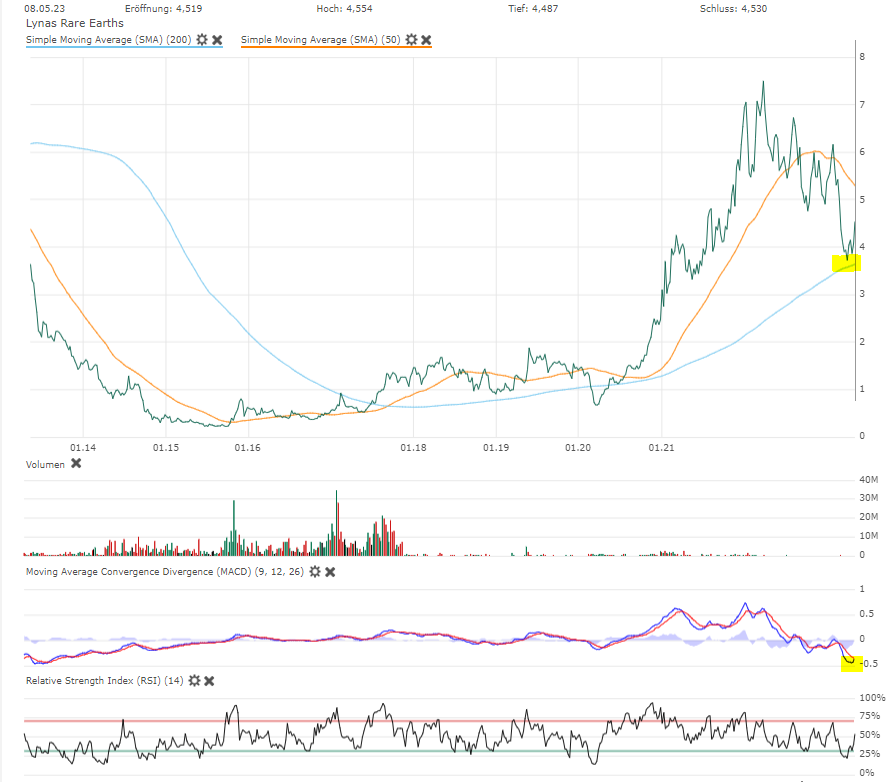Screen dimensions: 894x782
Task: Open MACD indicator settings gear
Action: [x=315, y=571]
